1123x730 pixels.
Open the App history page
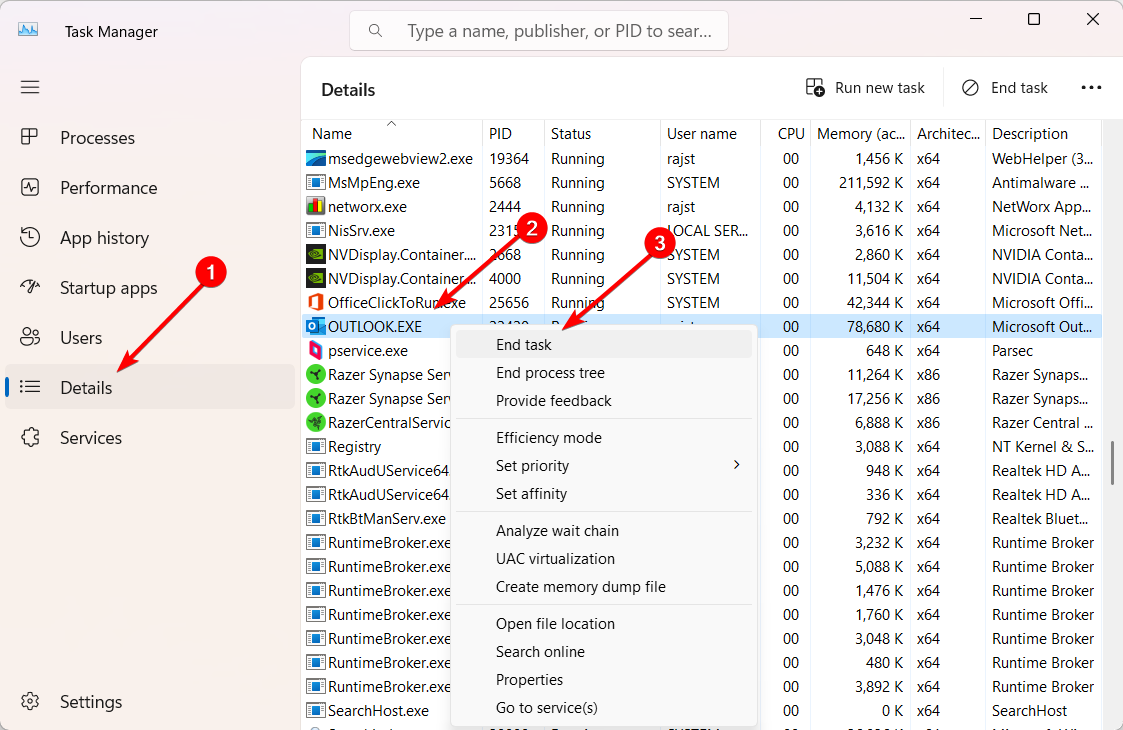(150, 238)
